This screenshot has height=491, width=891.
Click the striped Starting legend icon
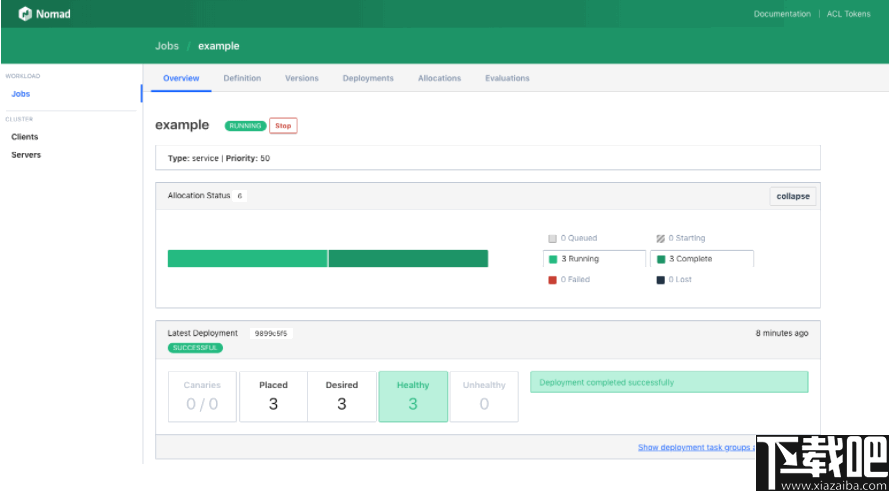coord(660,239)
